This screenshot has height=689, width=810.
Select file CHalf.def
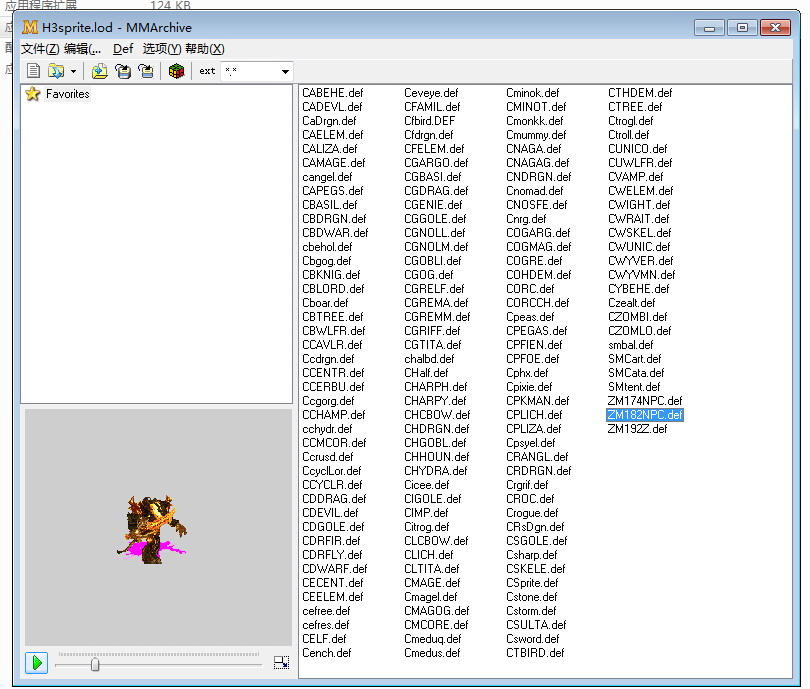tap(426, 373)
